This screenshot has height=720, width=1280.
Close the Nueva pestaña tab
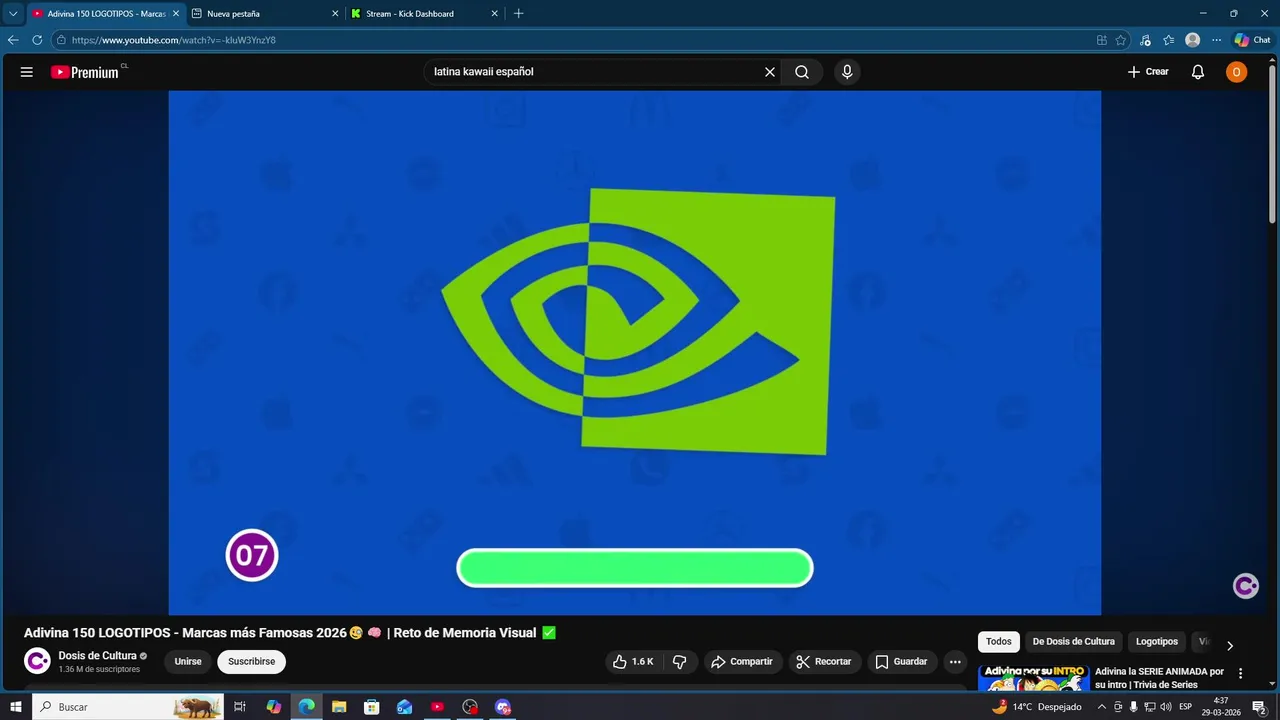click(x=335, y=14)
